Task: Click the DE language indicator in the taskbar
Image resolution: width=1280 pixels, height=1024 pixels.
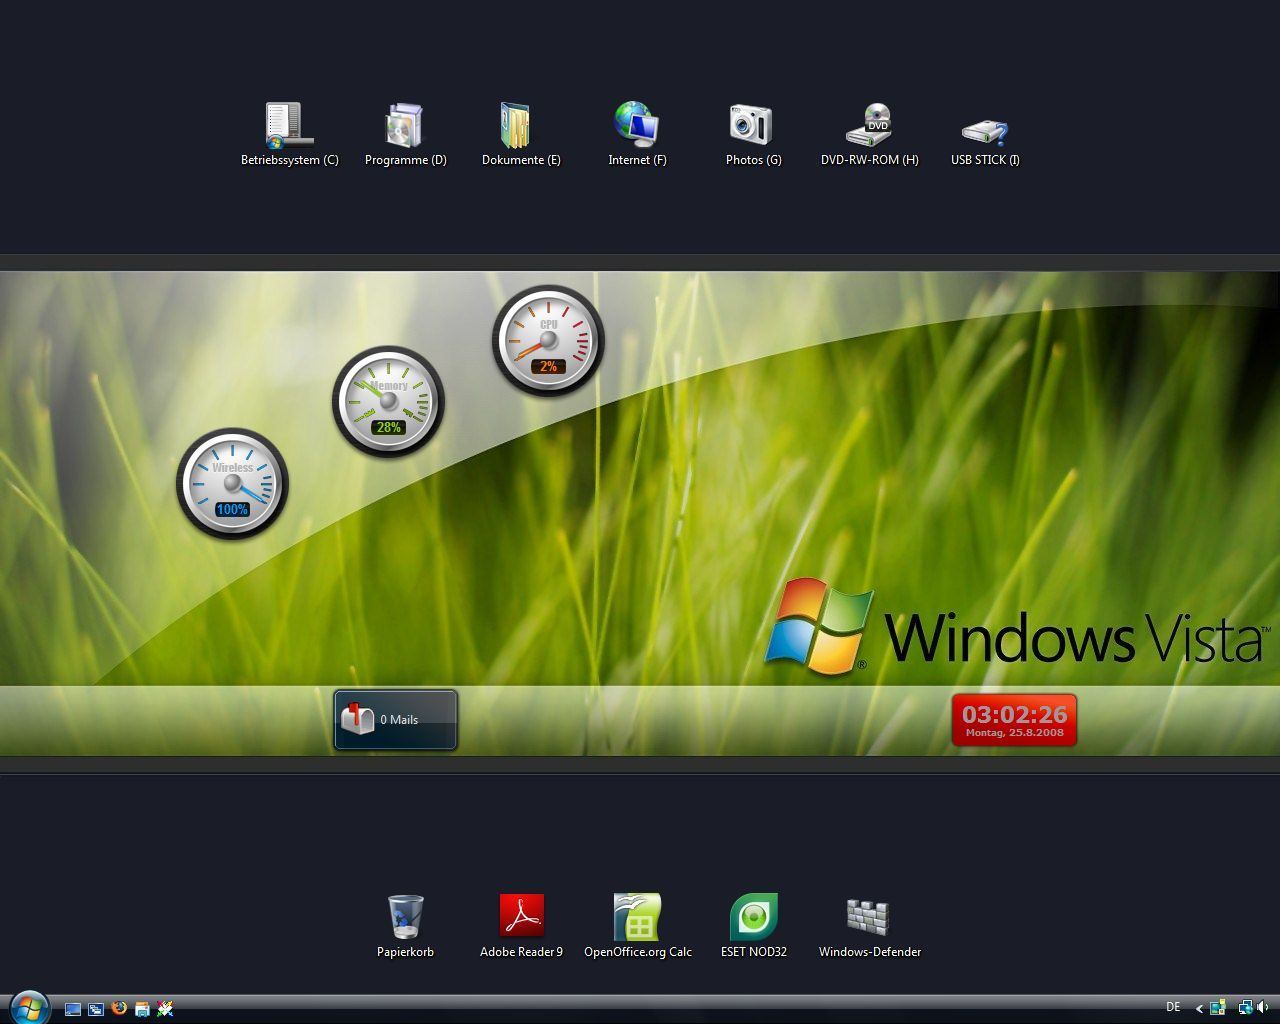Action: (1173, 1007)
